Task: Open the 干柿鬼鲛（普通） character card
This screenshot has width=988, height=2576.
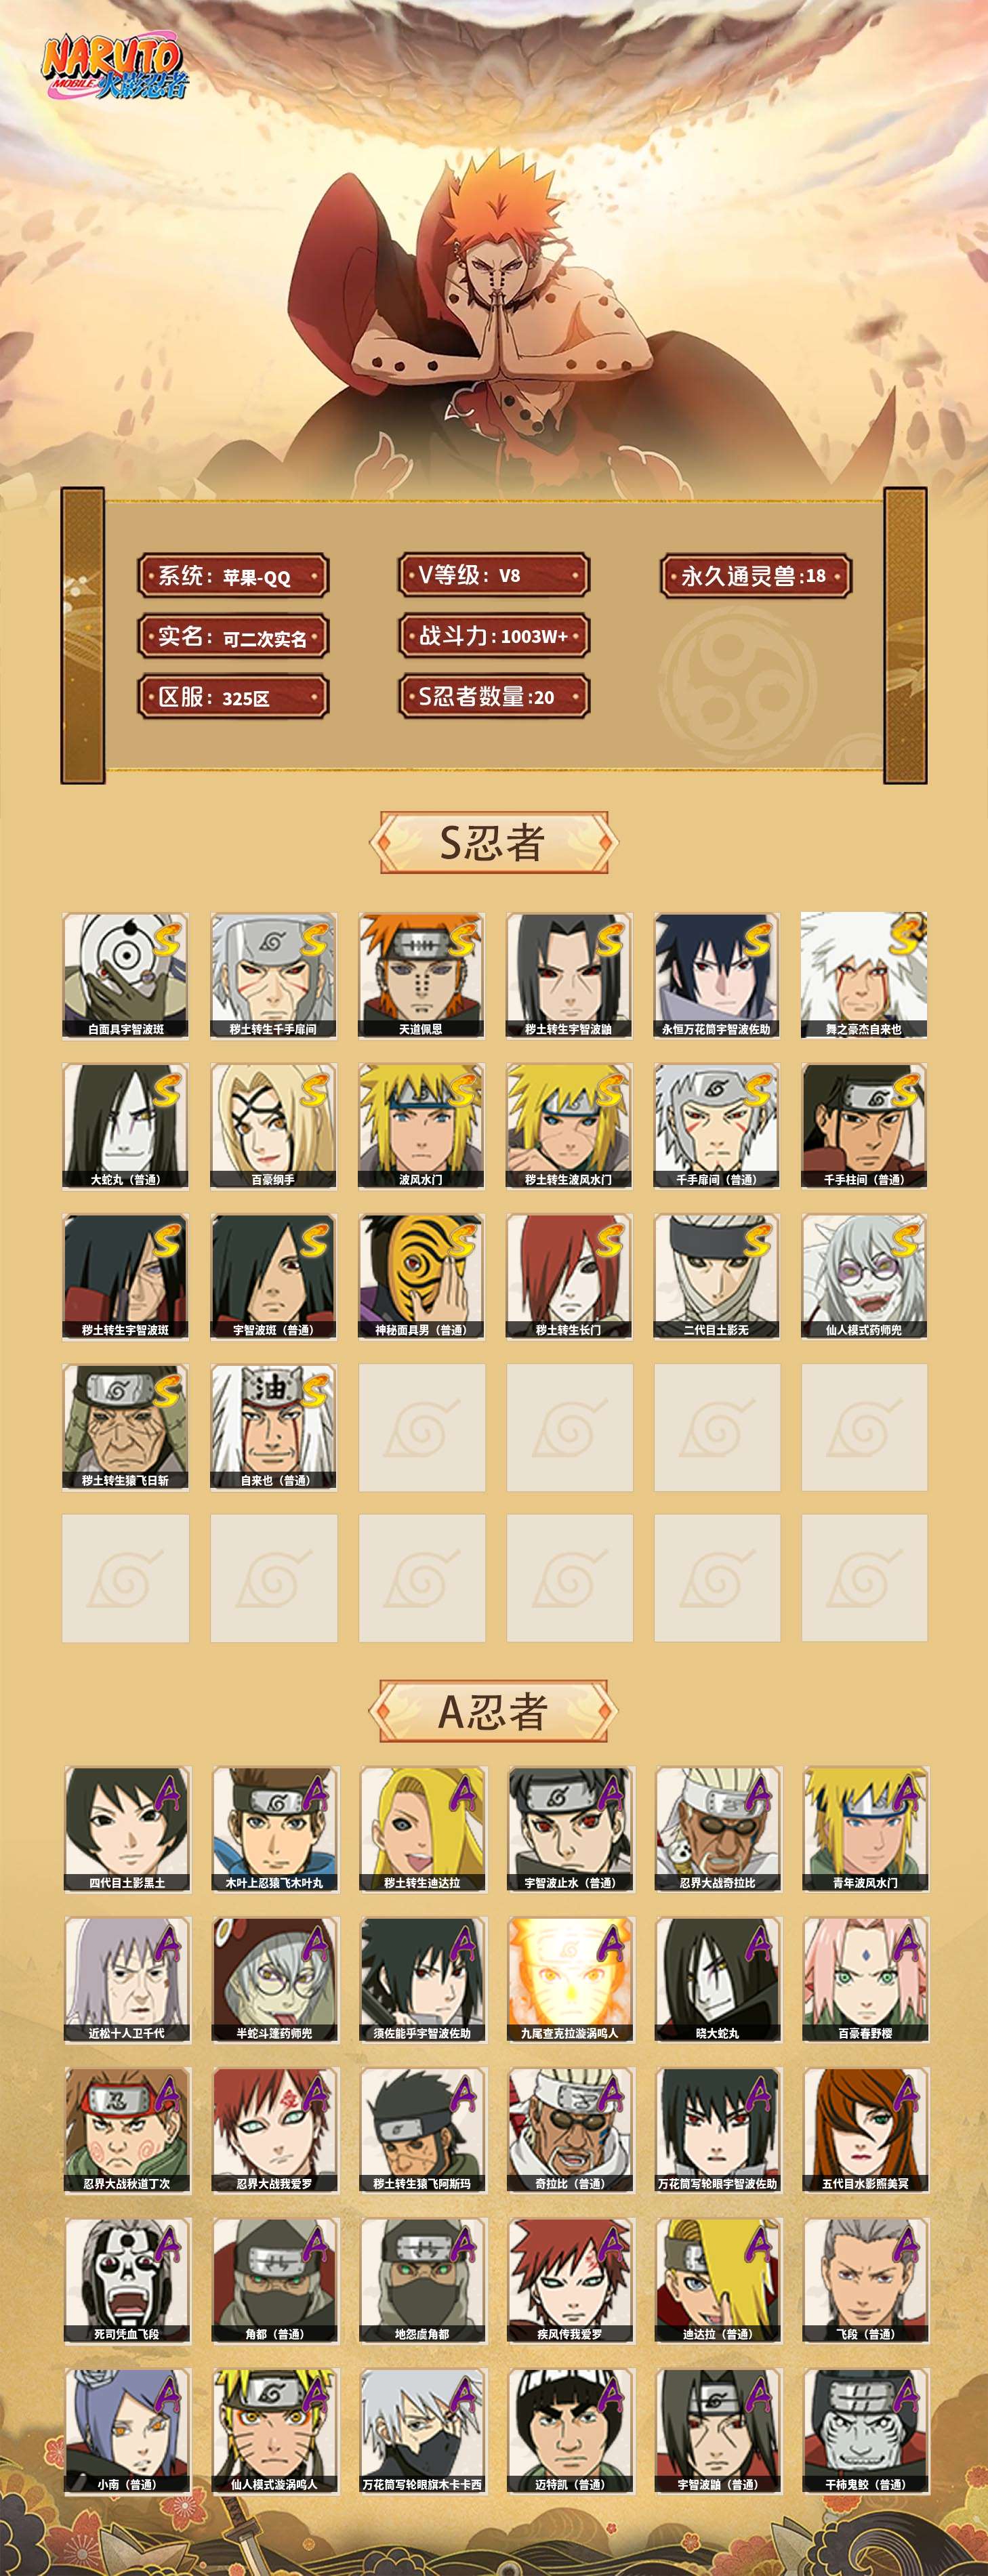Action: click(866, 2430)
